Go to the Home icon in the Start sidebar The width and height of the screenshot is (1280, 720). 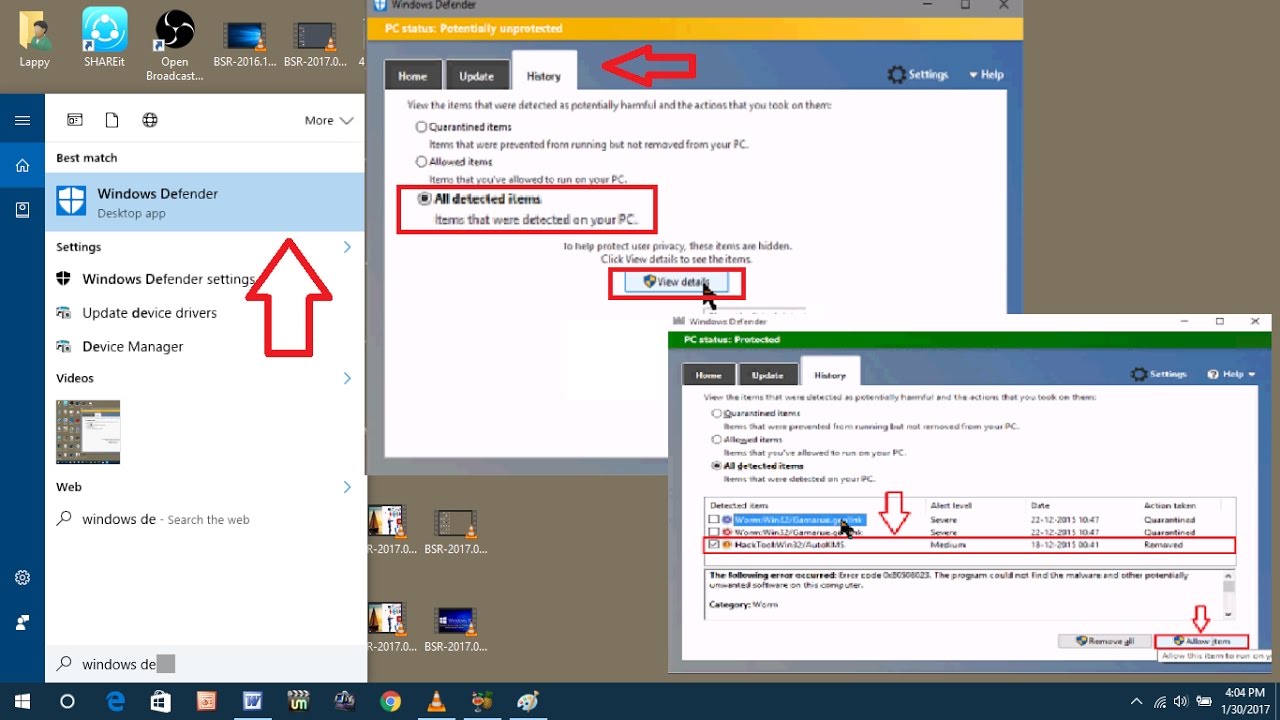tap(22, 165)
